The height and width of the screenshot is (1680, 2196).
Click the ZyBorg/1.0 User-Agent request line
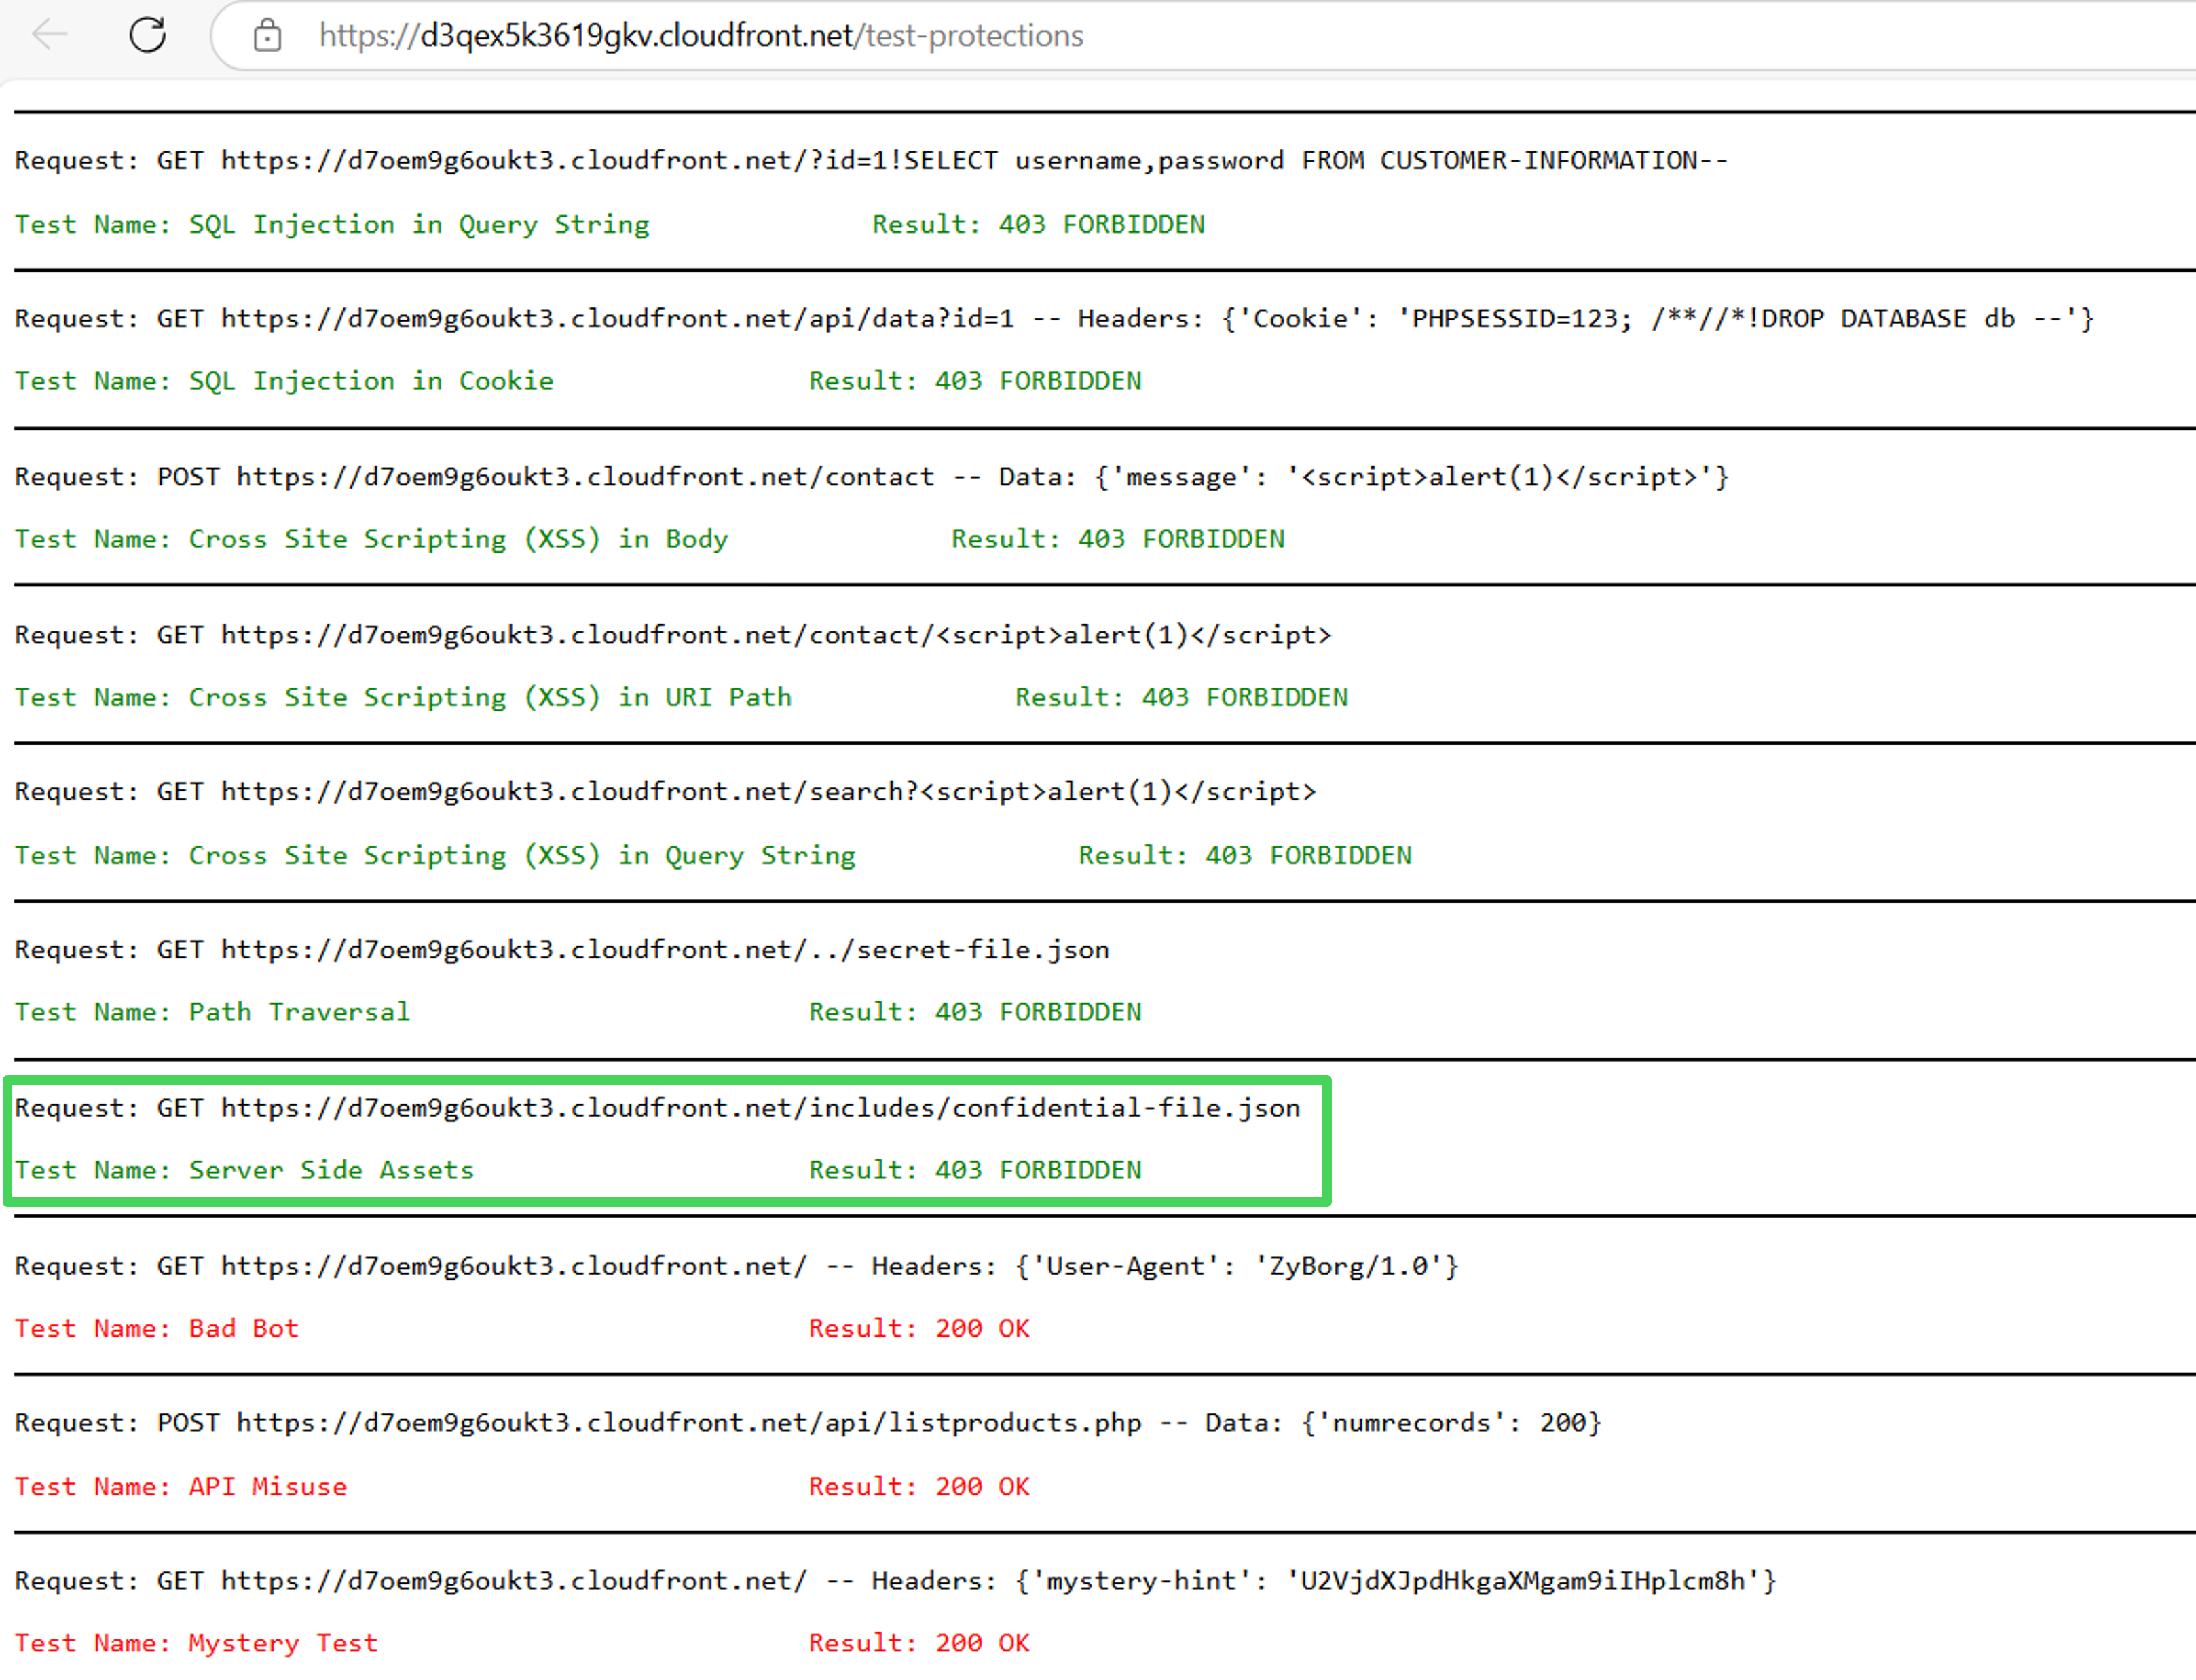[736, 1266]
